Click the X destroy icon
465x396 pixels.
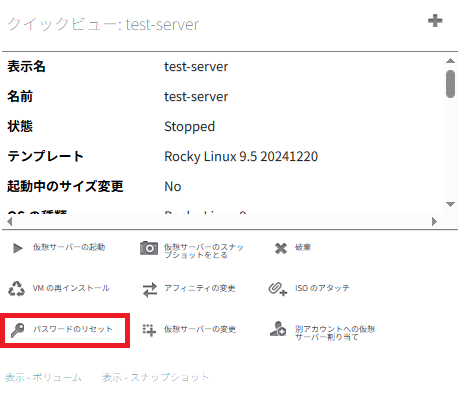click(281, 248)
